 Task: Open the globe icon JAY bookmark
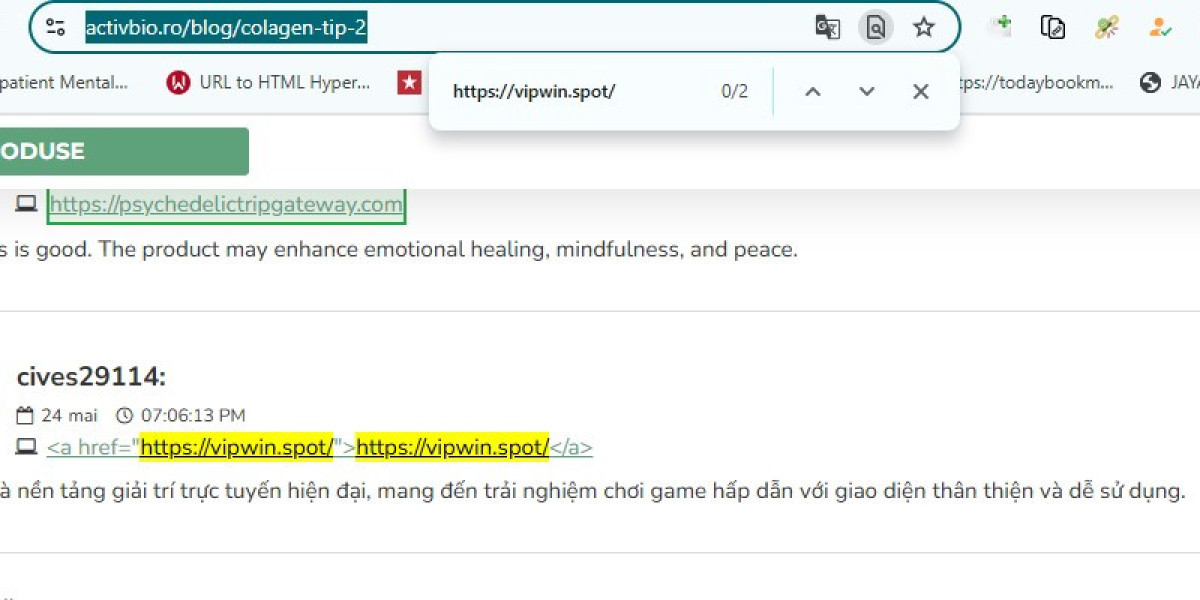pyautogui.click(x=1169, y=83)
